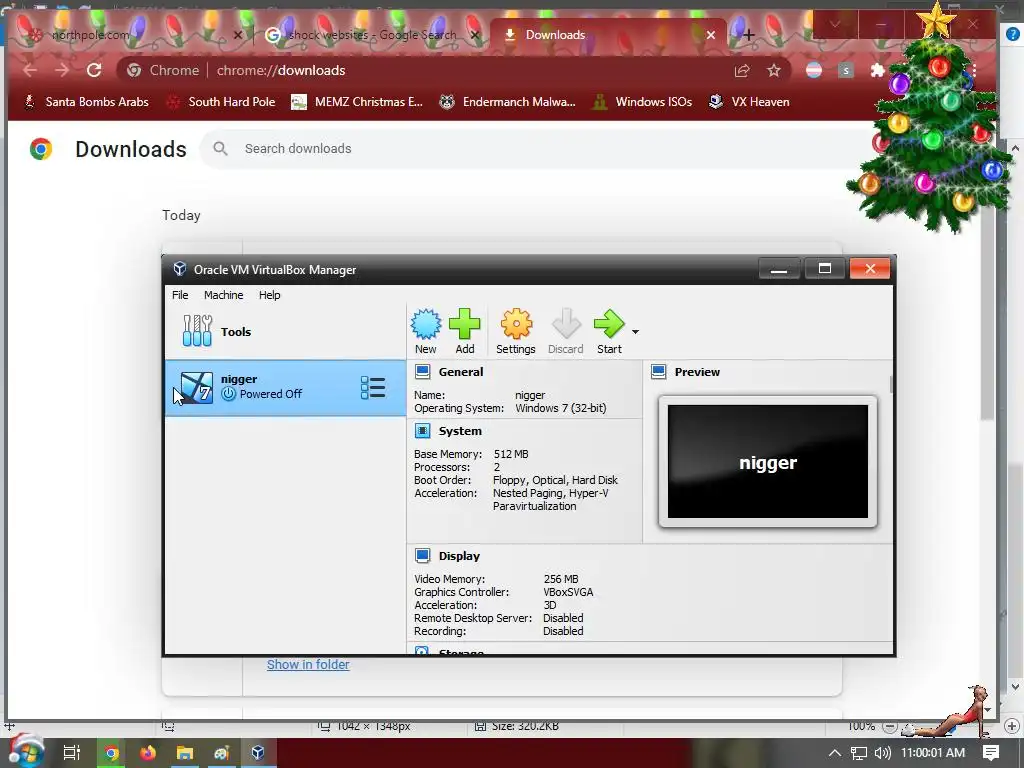Start the selected virtual machine
This screenshot has height=768, width=1024.
click(x=609, y=331)
